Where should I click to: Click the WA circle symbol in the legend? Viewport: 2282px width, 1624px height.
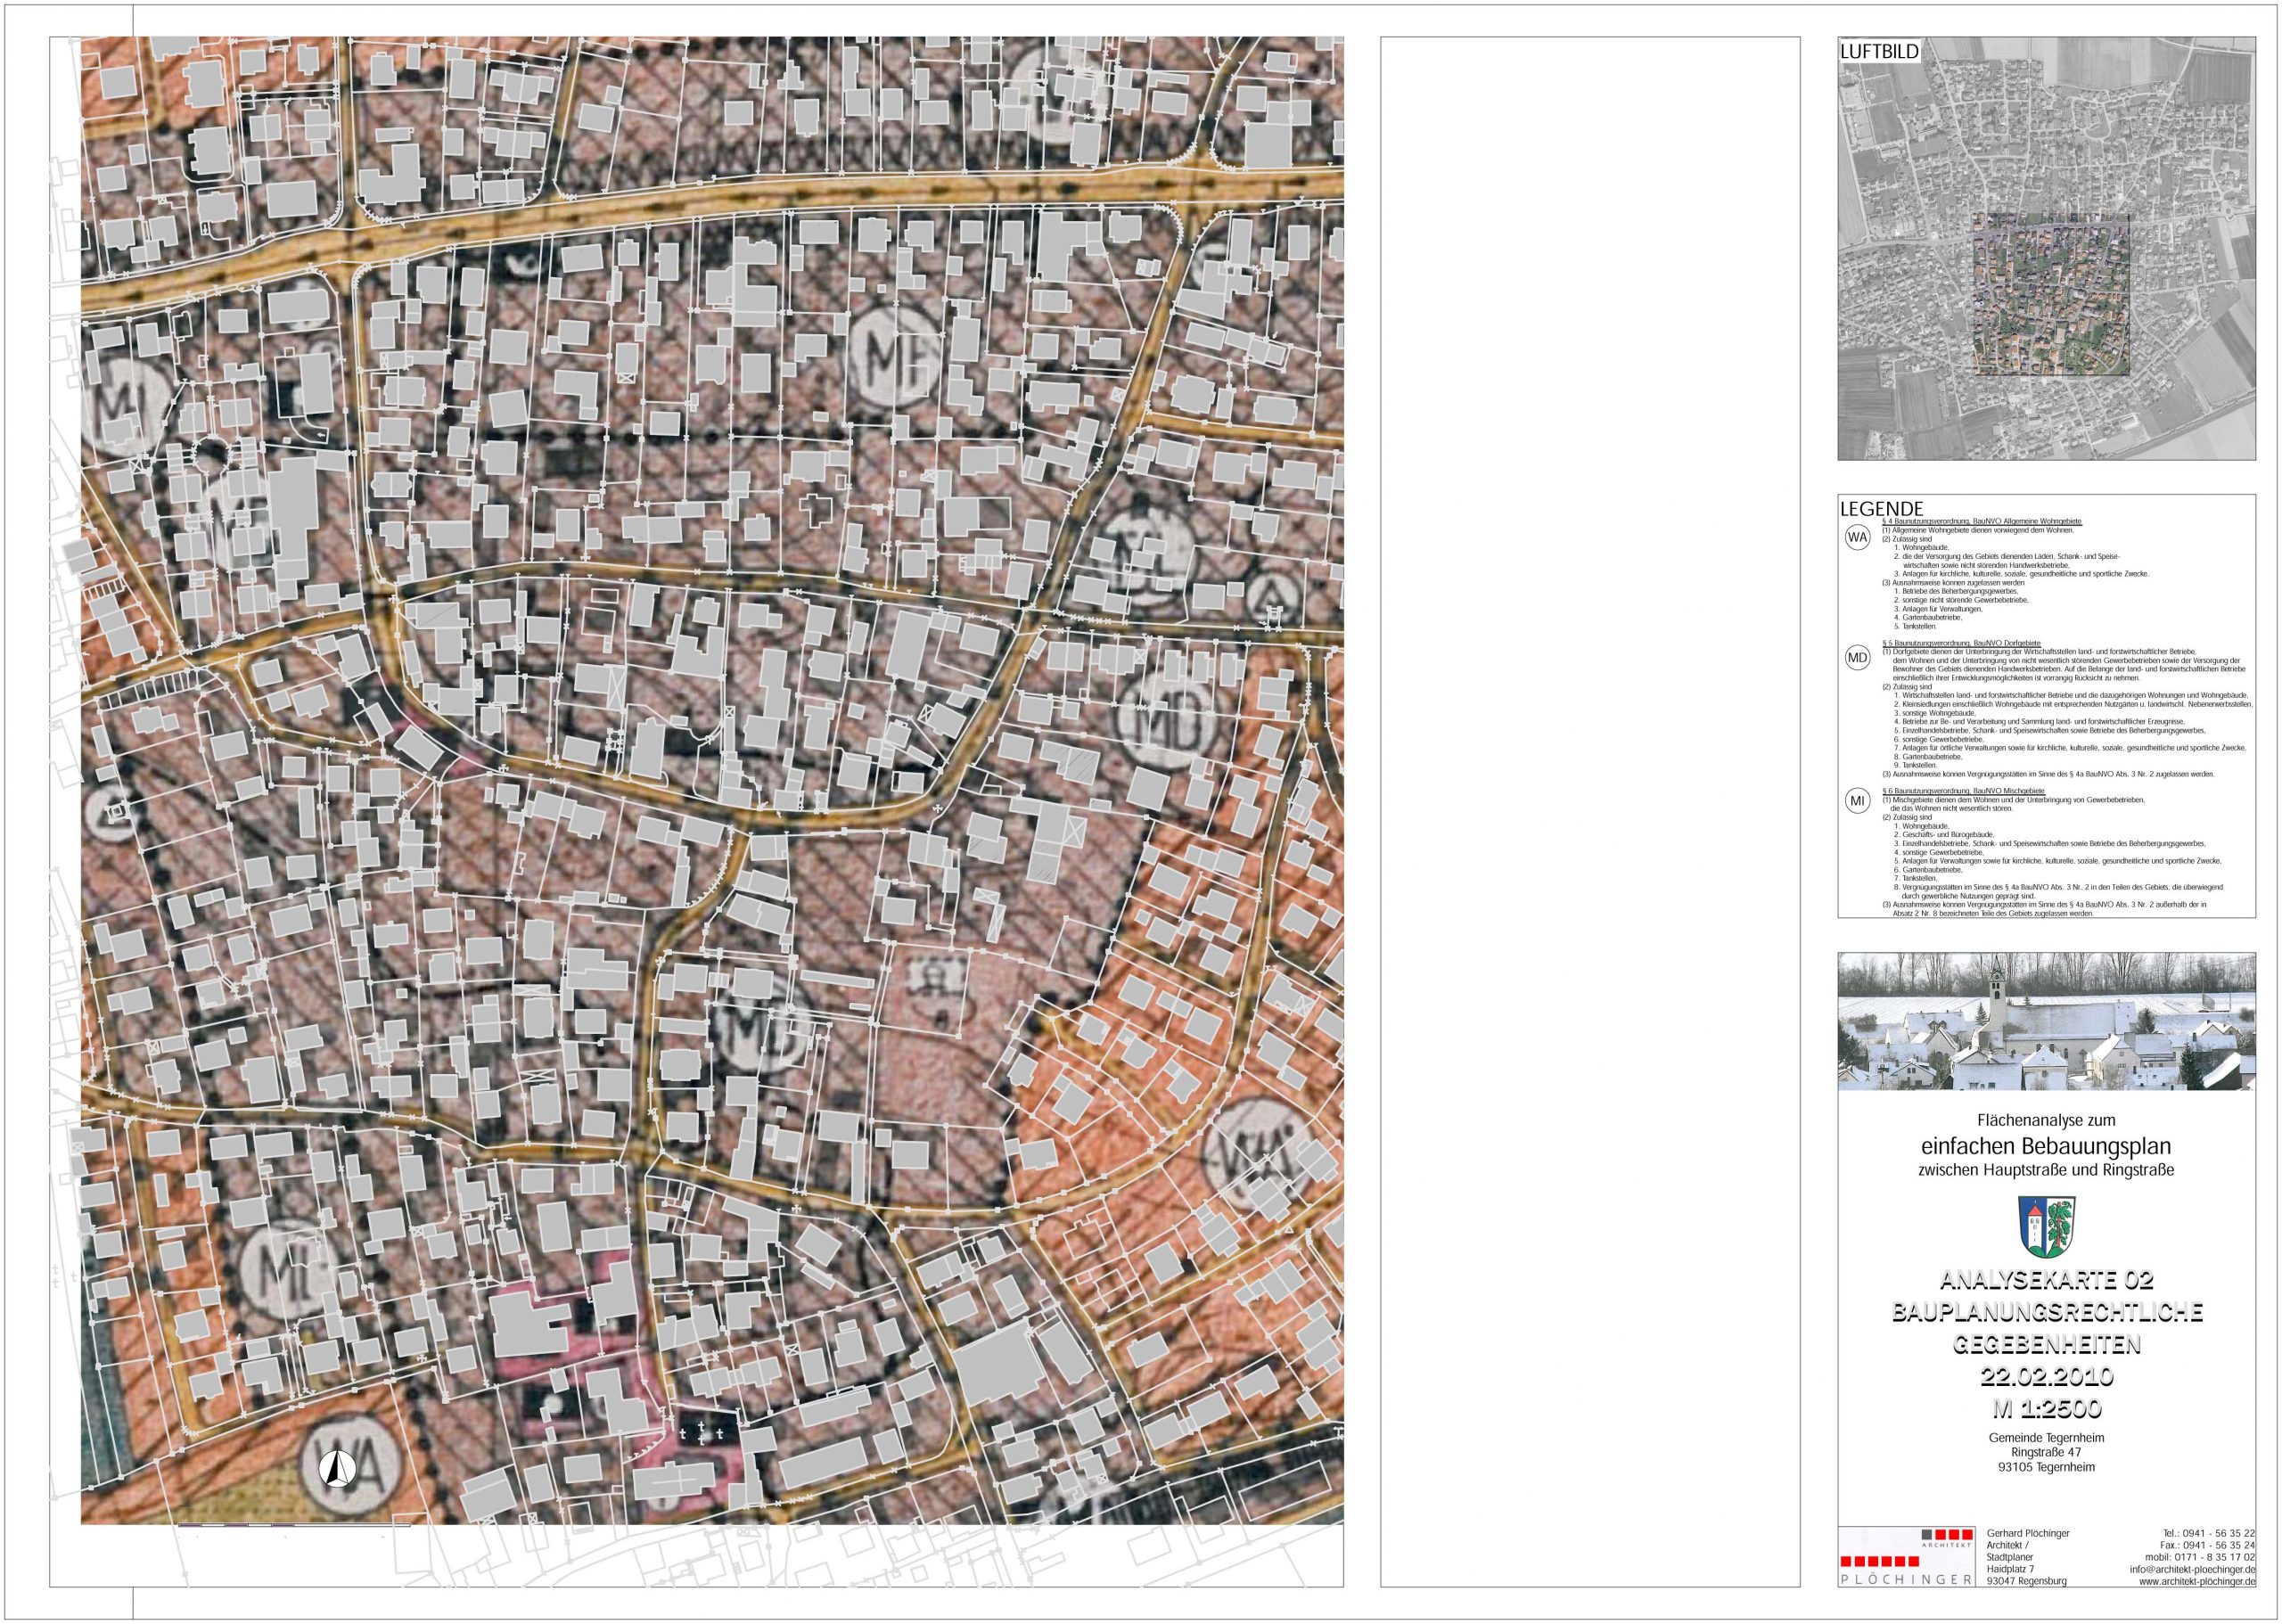[1857, 538]
